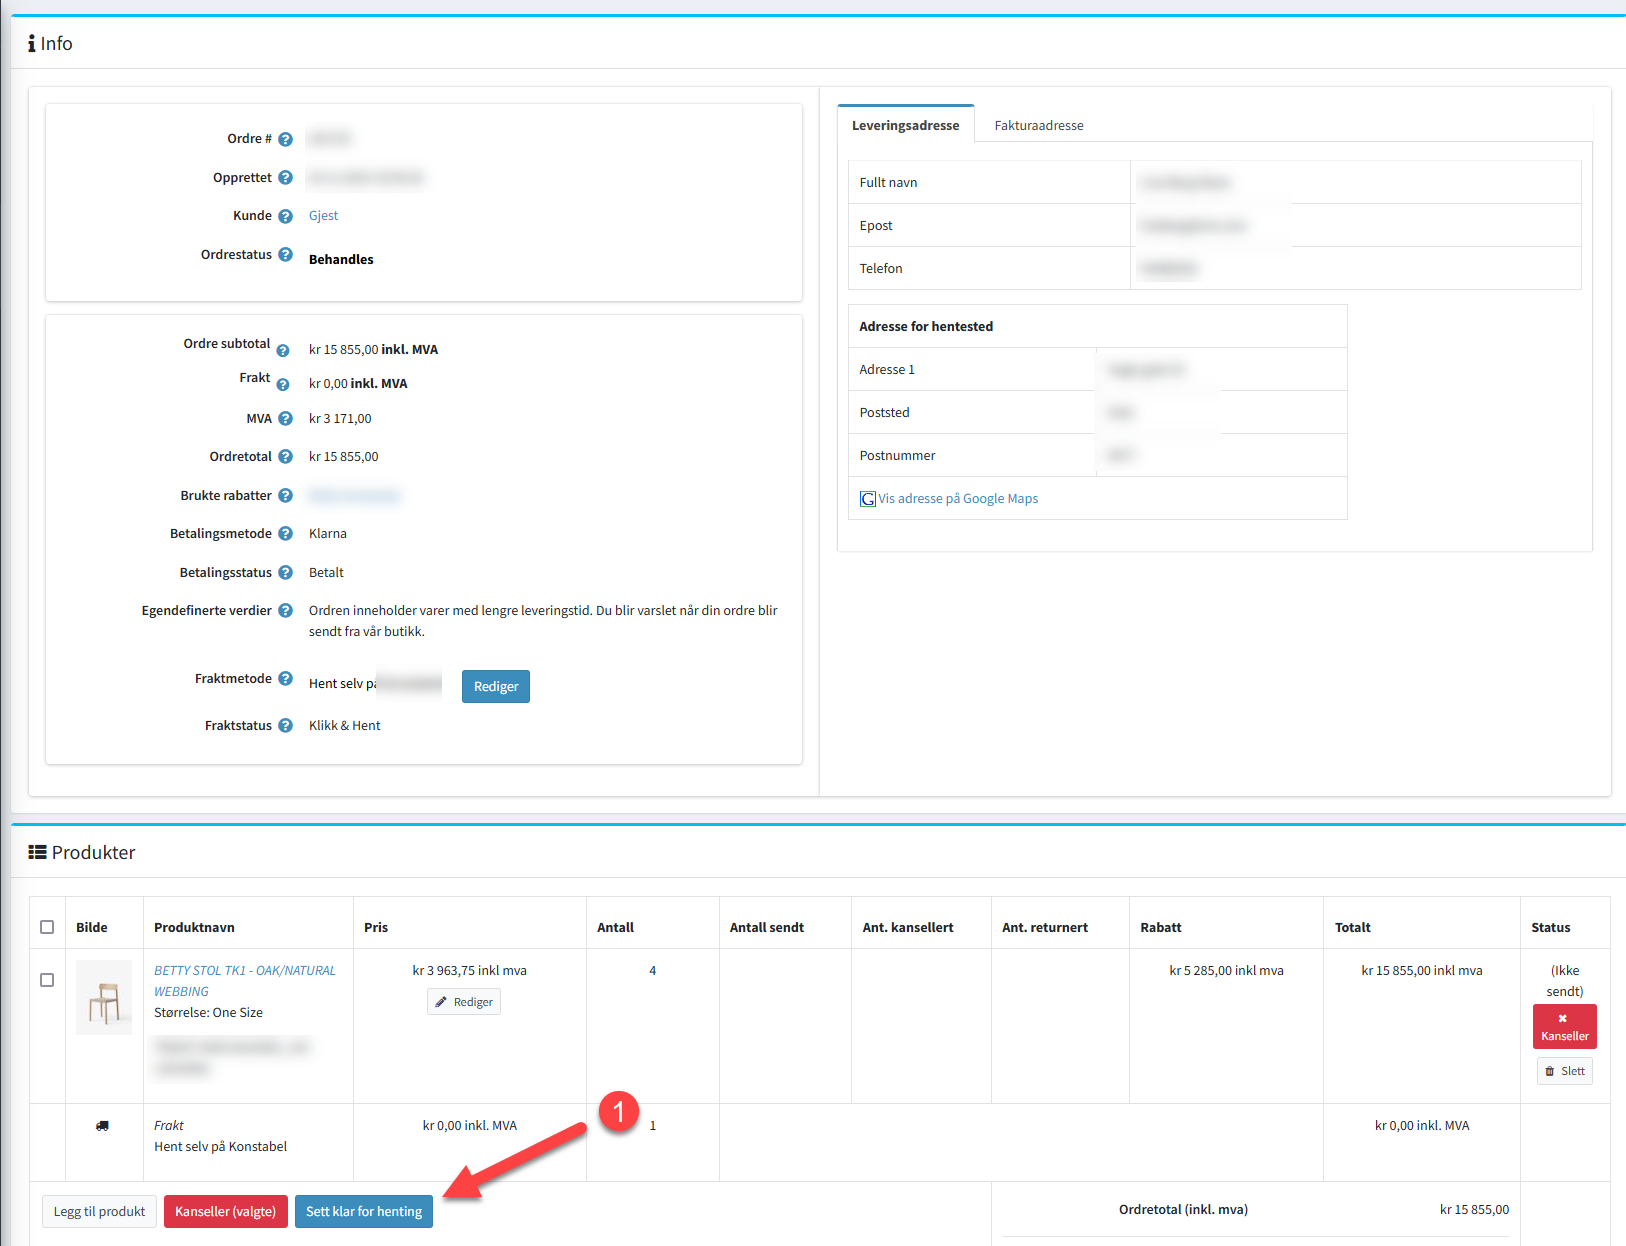The image size is (1626, 1246).
Task: Click help icon next to Fraktmetode
Action: [x=285, y=679]
